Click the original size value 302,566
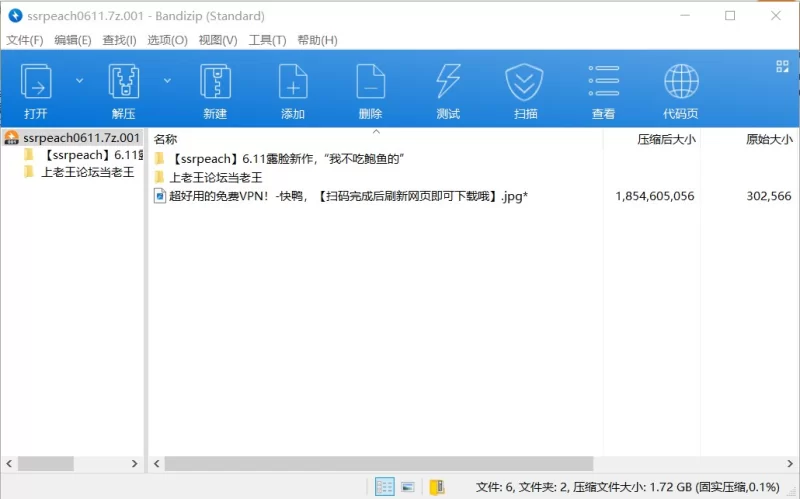Image resolution: width=800 pixels, height=499 pixels. (x=769, y=196)
